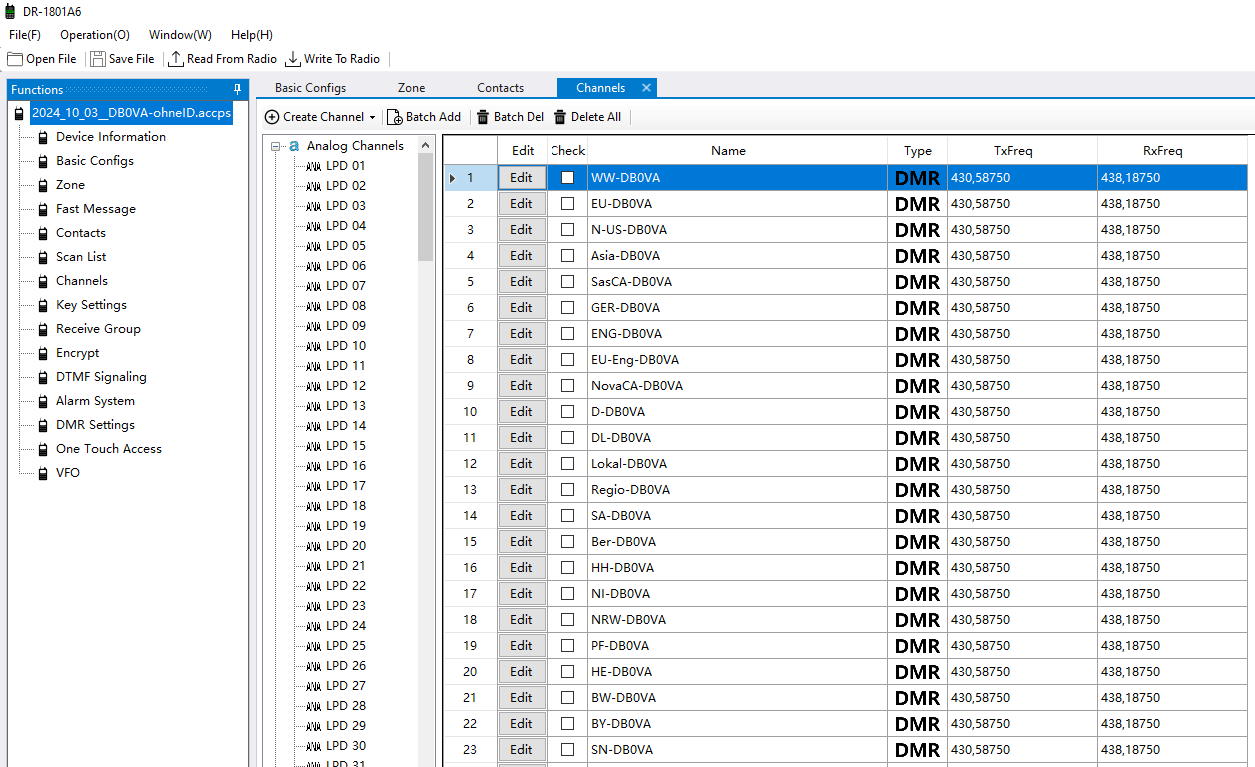Viewport: 1255px width, 767px height.
Task: Click the Type column header
Action: pyautogui.click(x=918, y=151)
